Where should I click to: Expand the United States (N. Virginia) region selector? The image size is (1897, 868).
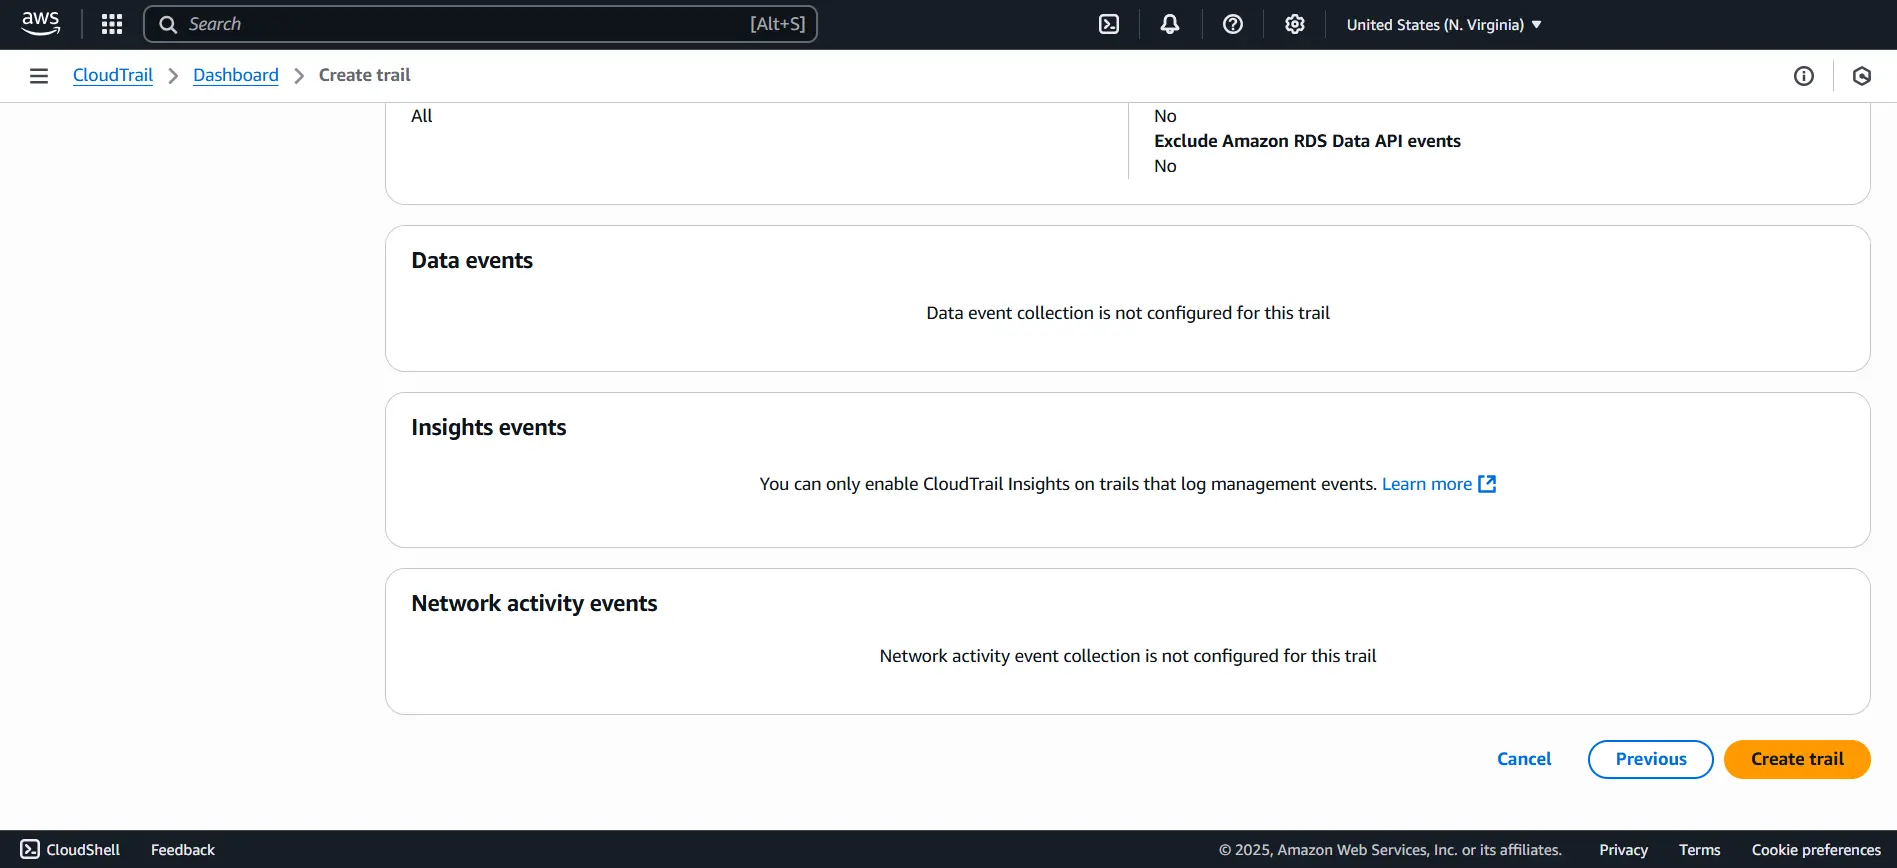coord(1443,25)
